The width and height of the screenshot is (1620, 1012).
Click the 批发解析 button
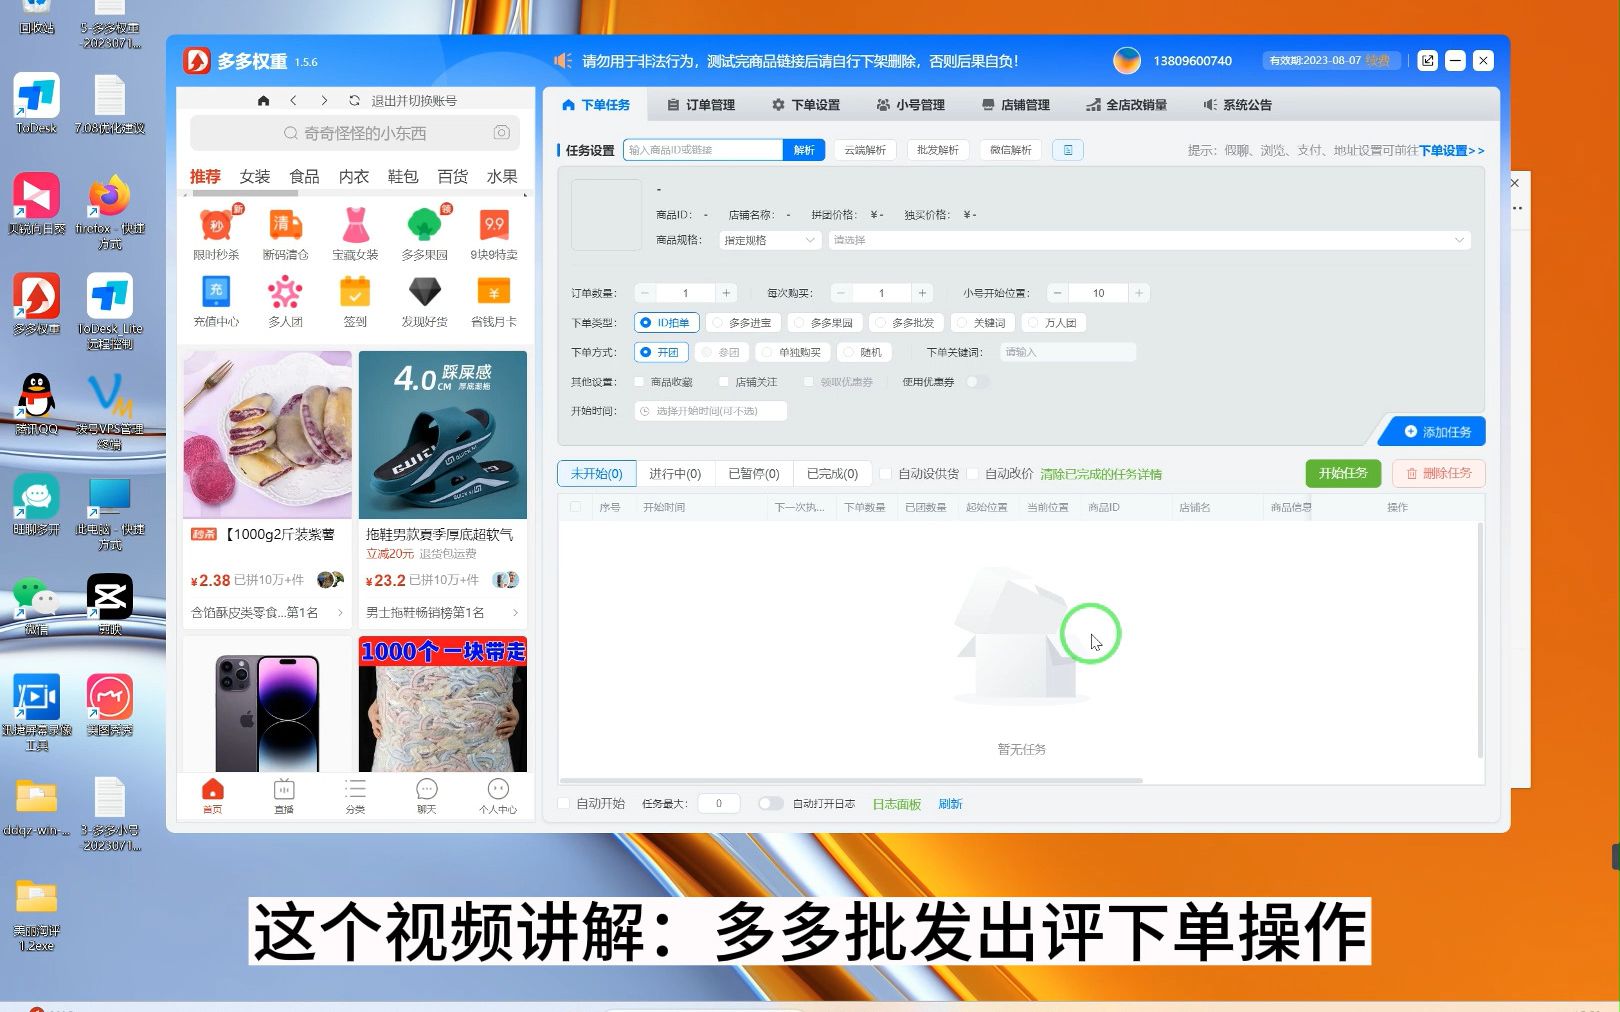pos(938,150)
